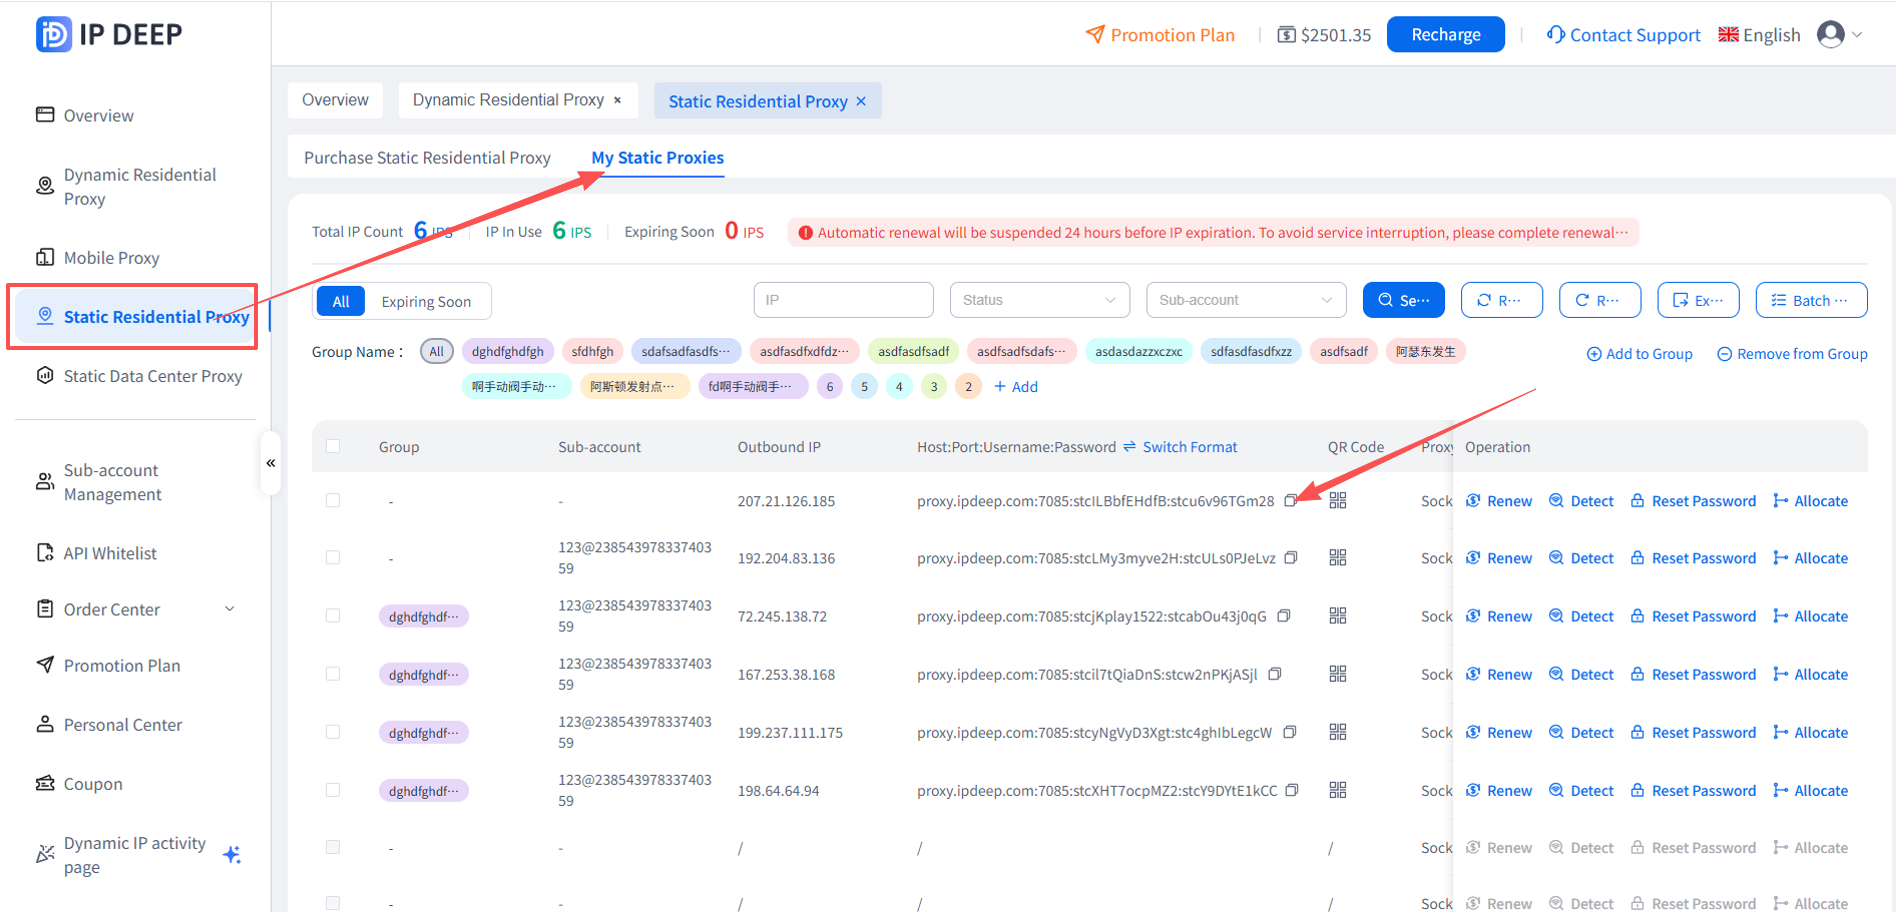
Task: Show QR code for 199.237.111.175
Action: [x=1338, y=732]
